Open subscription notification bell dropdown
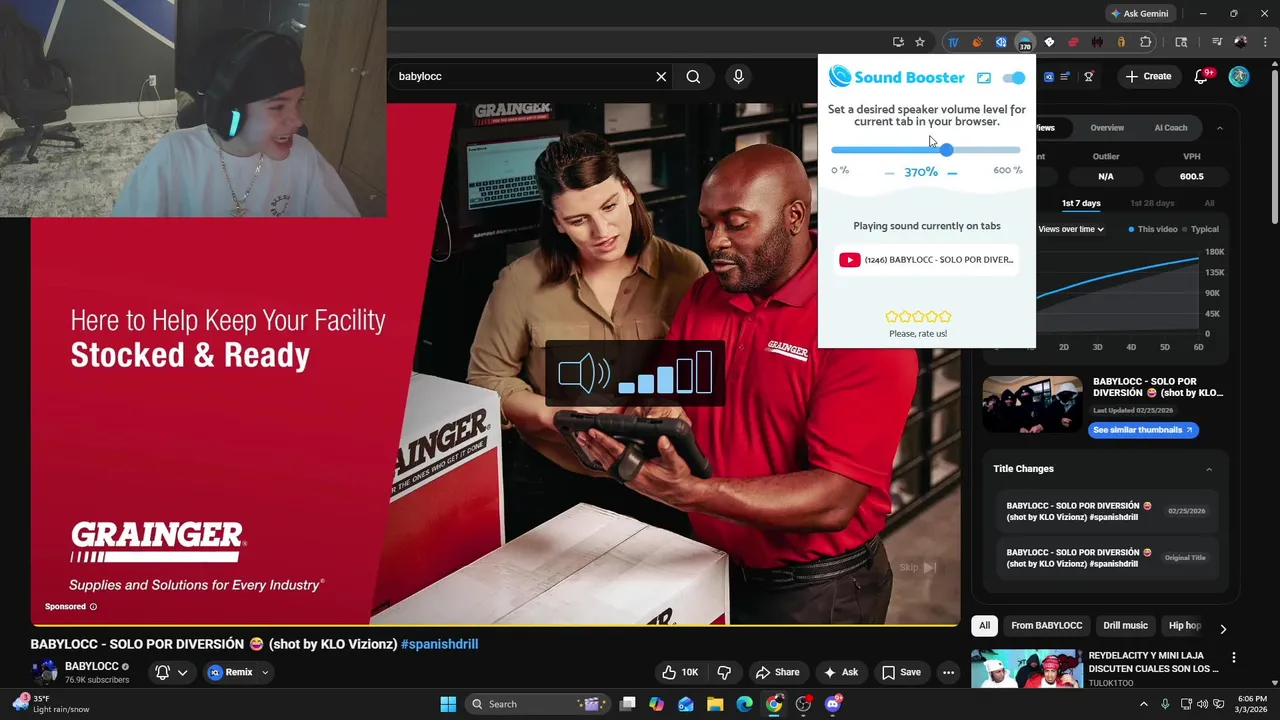 pos(171,672)
